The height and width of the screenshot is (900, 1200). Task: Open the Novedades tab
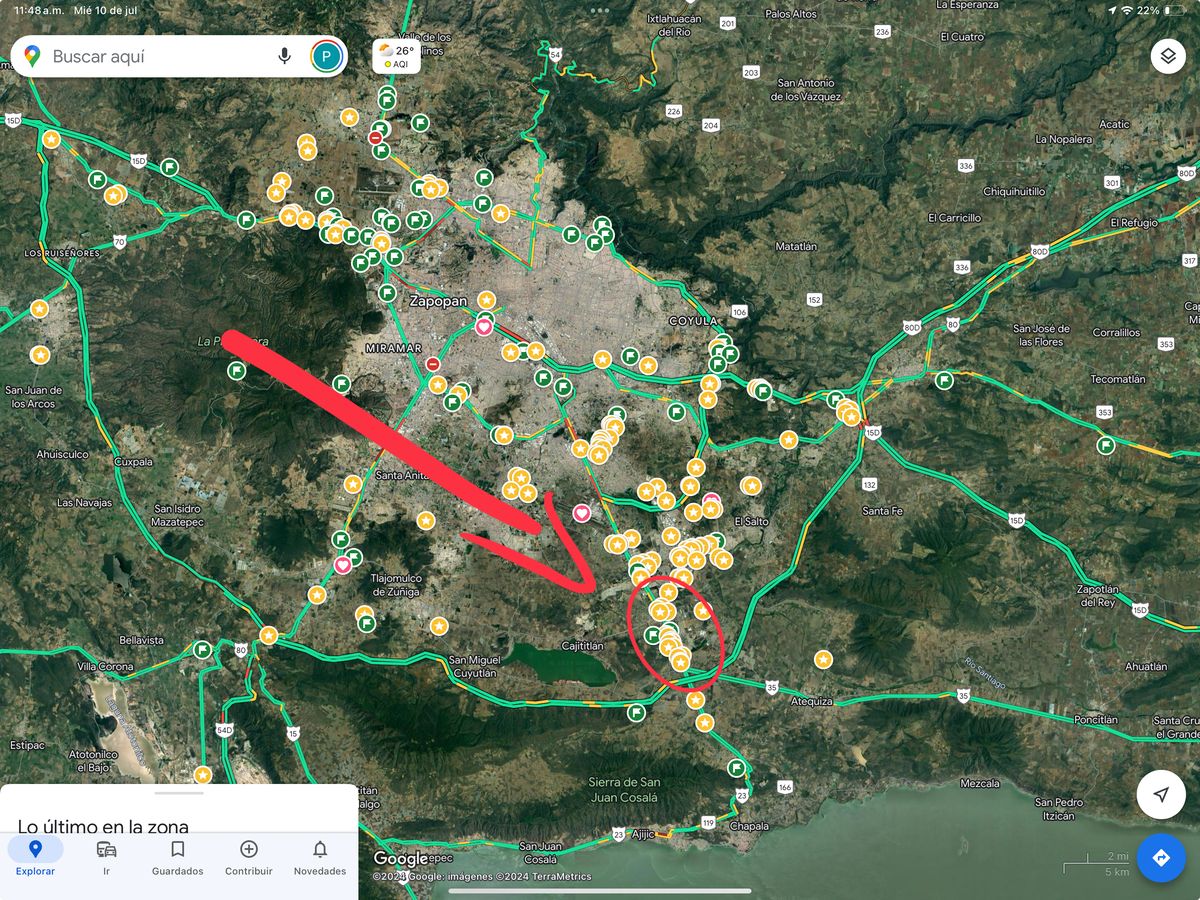(x=319, y=857)
